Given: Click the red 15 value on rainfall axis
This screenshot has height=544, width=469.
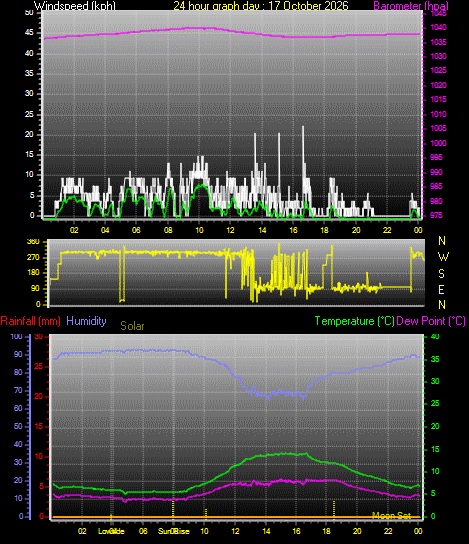Looking at the screenshot, I should 39,426.
